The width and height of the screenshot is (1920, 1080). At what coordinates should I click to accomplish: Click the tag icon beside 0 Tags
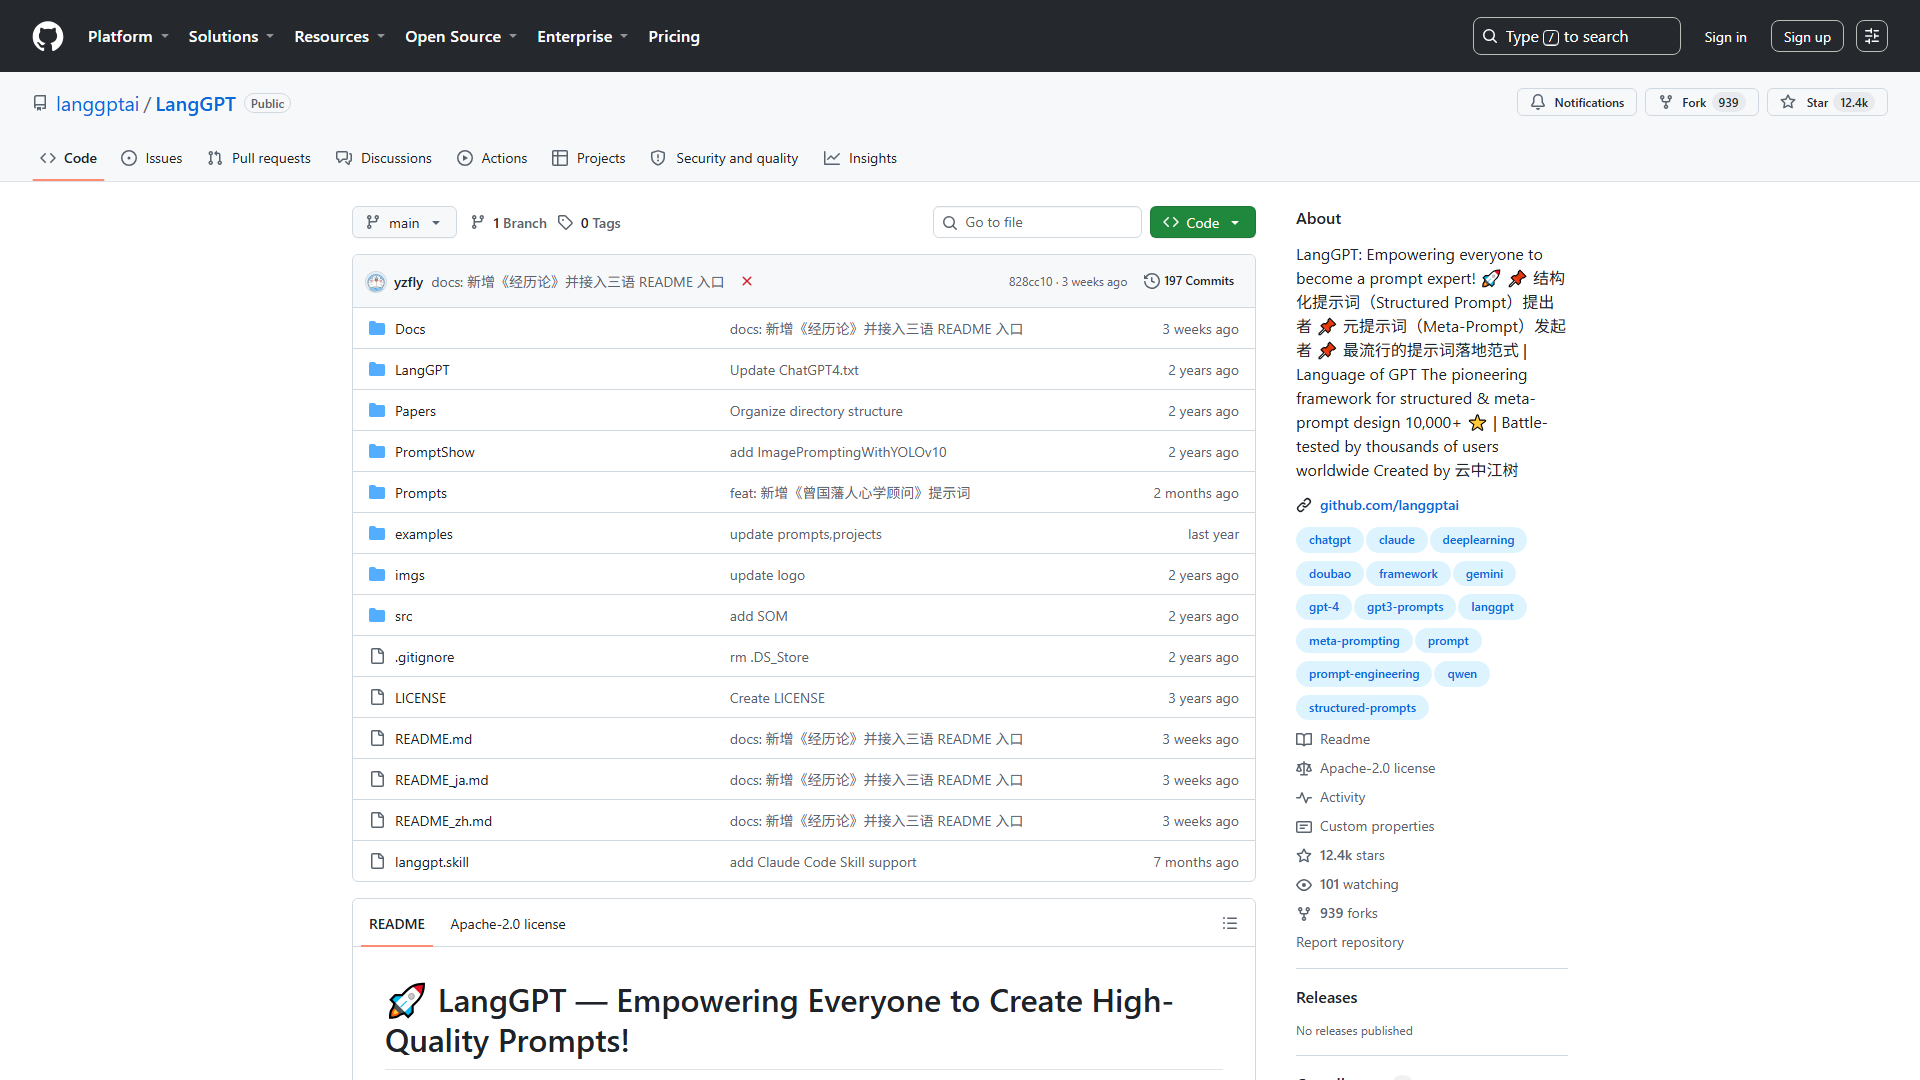point(566,222)
